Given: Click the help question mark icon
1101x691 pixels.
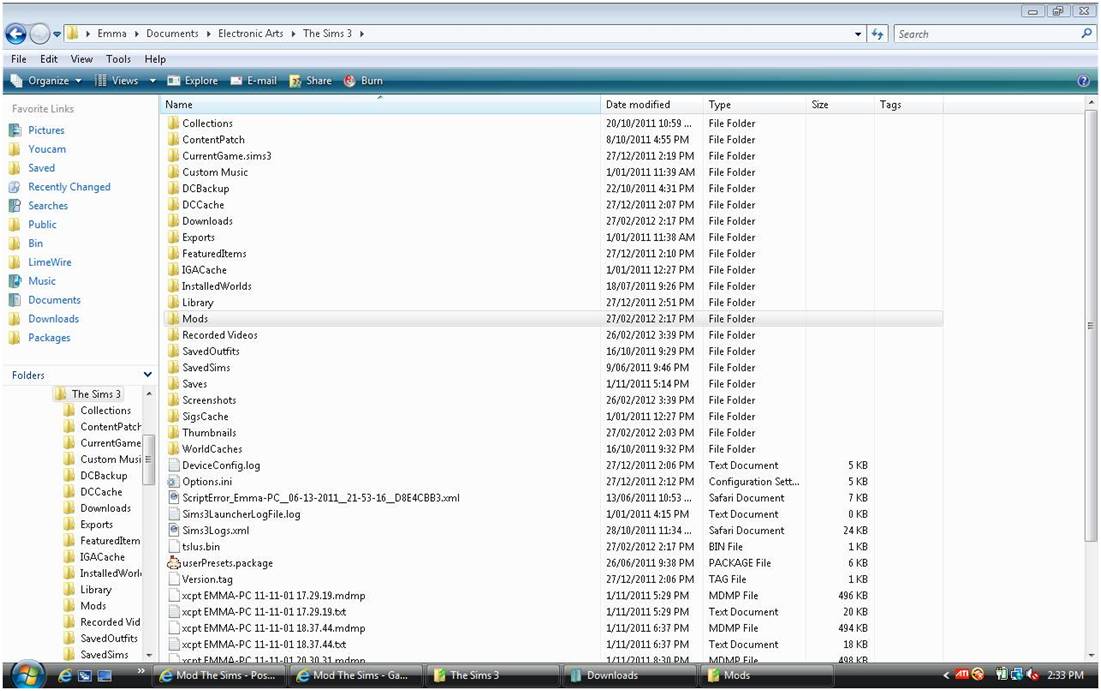Looking at the screenshot, I should click(1083, 81).
